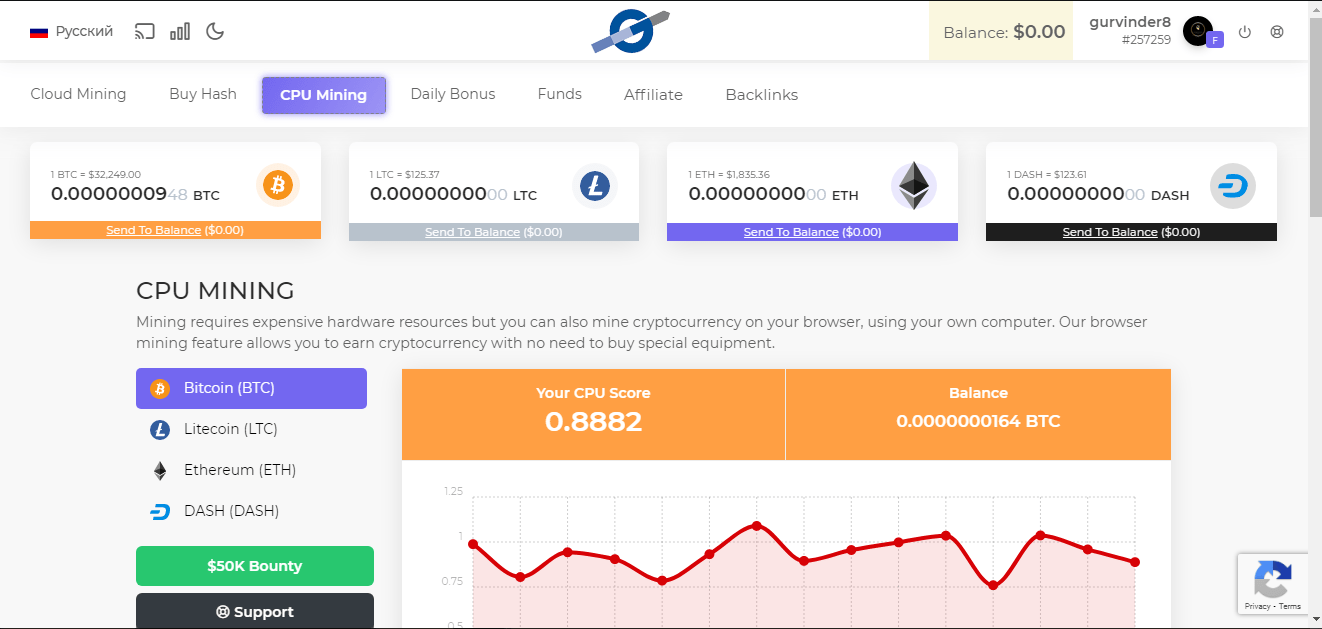Image resolution: width=1322 pixels, height=629 pixels.
Task: Click the Ethereum icon in sidebar list
Action: 160,470
